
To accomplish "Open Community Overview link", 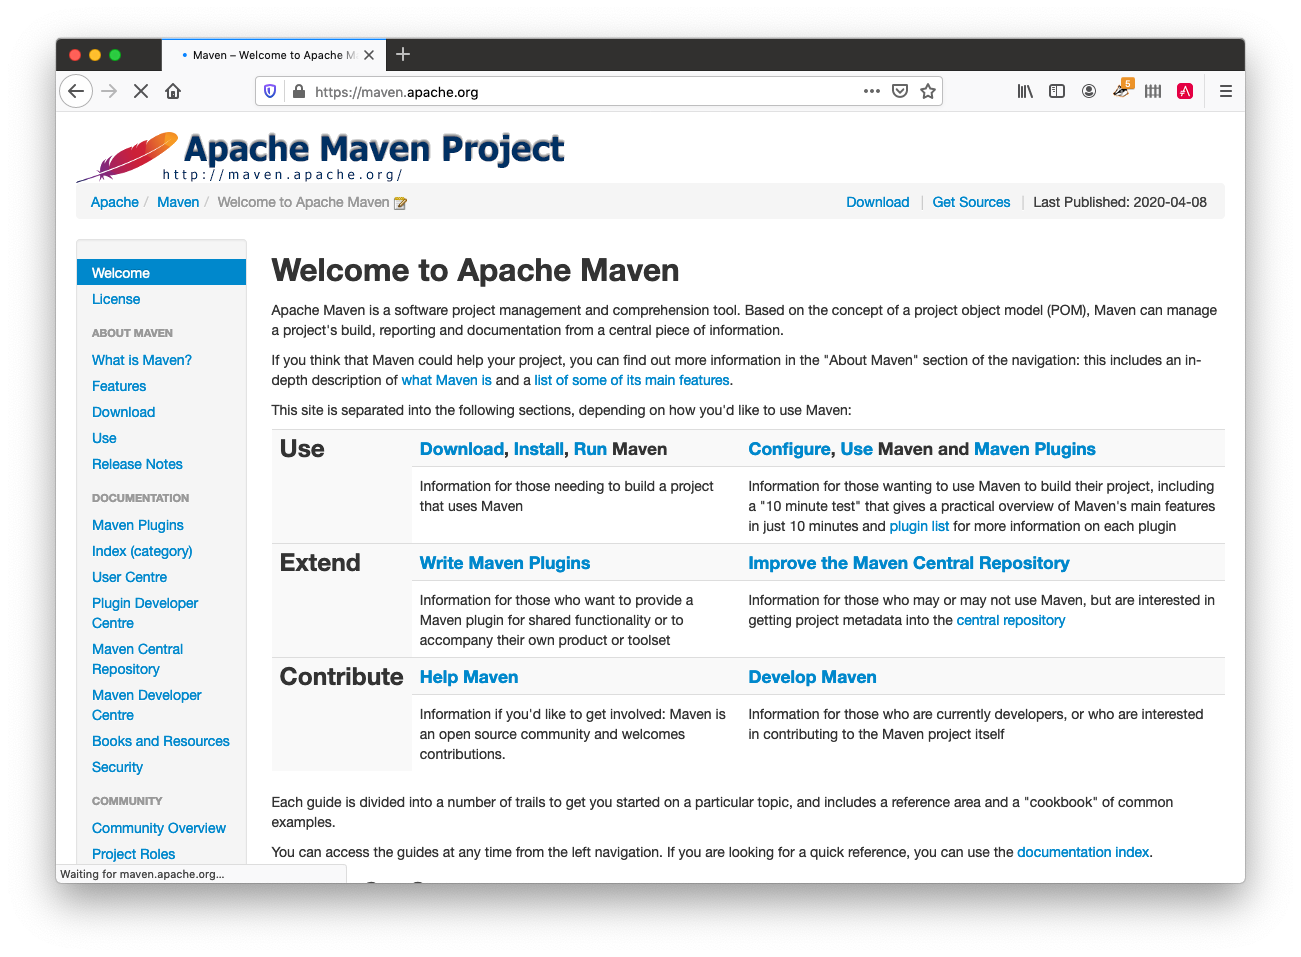I will (159, 828).
